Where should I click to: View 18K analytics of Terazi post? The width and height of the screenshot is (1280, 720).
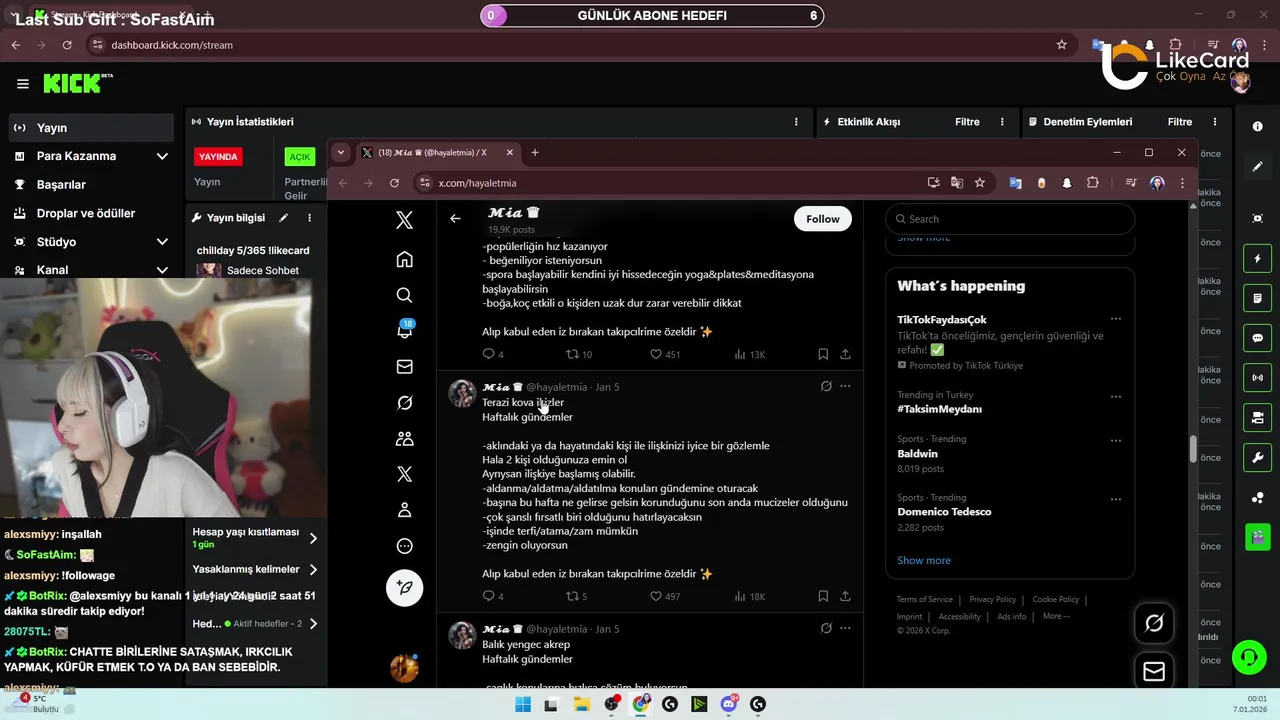pyautogui.click(x=750, y=596)
